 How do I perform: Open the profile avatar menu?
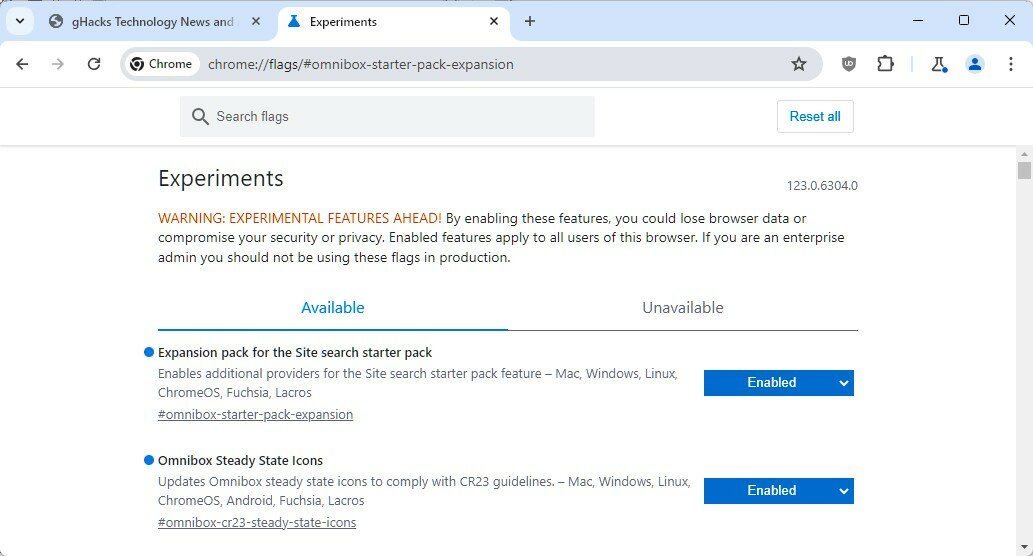[x=974, y=64]
